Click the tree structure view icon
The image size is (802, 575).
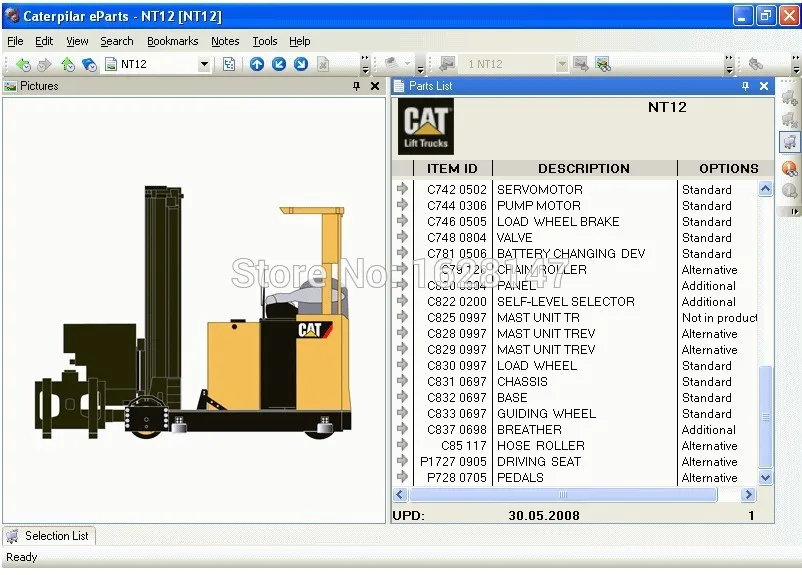229,64
